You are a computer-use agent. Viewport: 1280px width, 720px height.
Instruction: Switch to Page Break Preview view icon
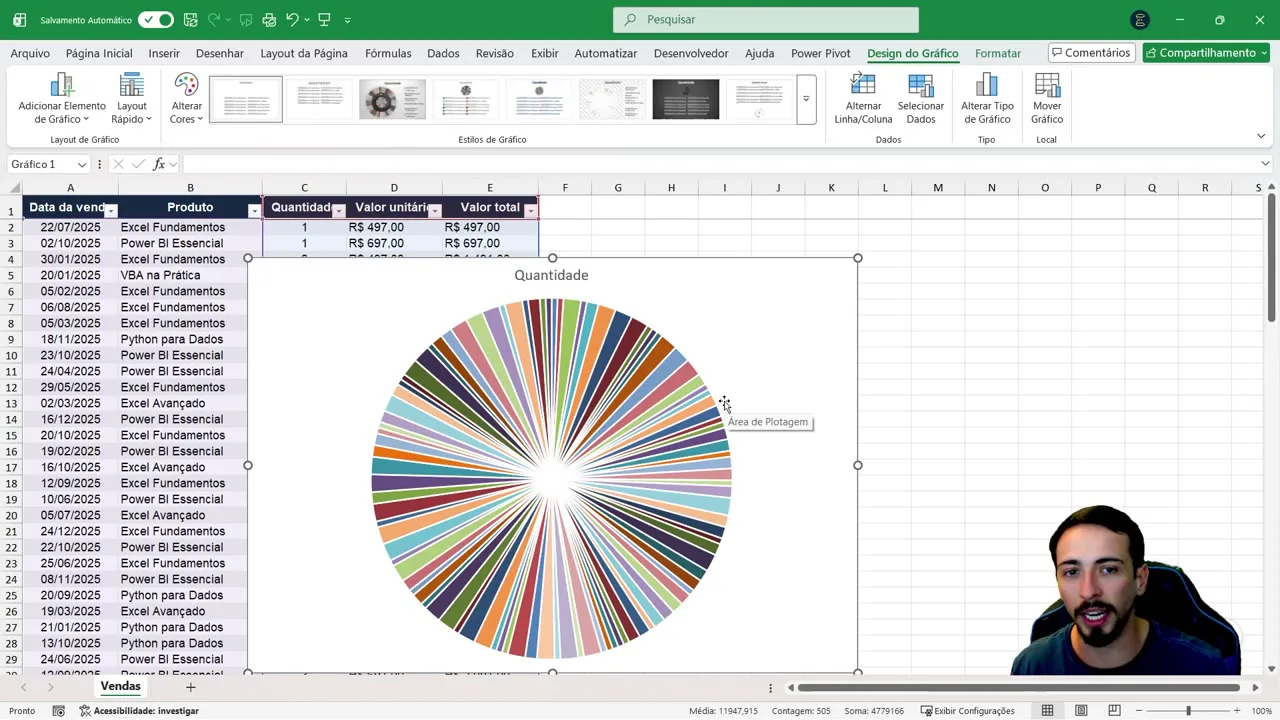pyautogui.click(x=1114, y=711)
